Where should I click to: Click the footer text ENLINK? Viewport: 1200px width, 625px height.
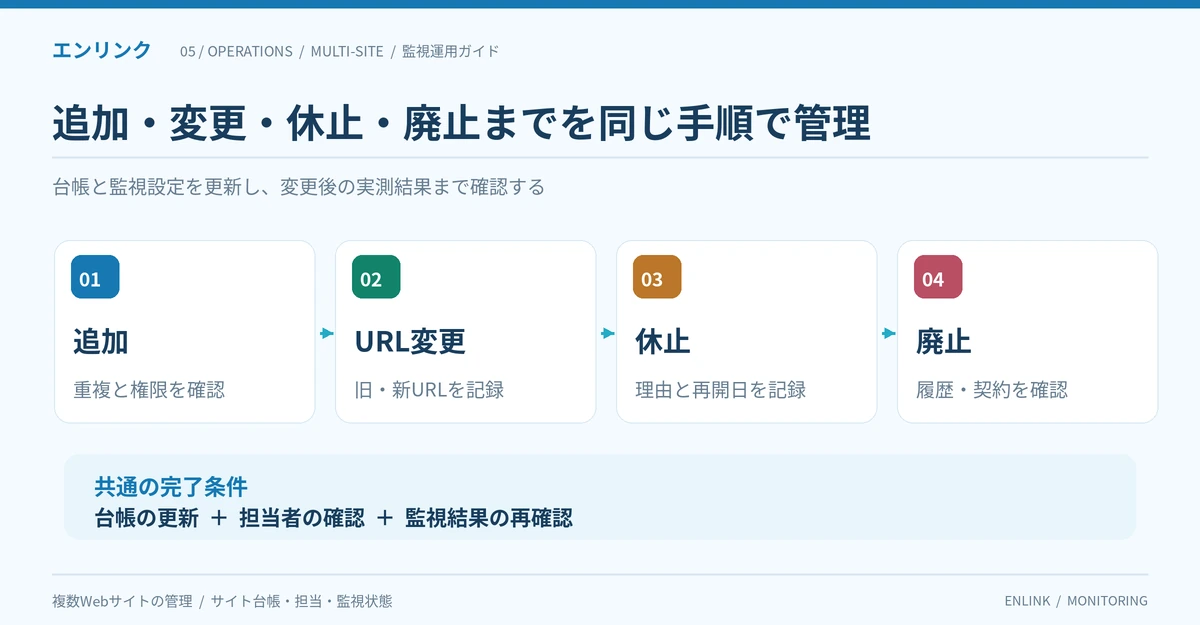[x=1027, y=601]
